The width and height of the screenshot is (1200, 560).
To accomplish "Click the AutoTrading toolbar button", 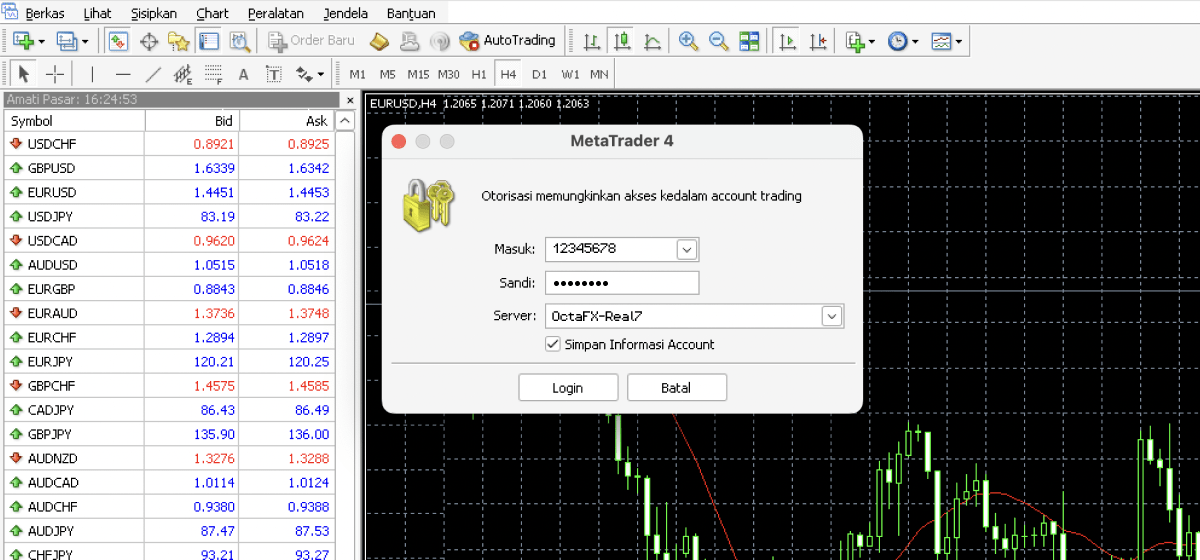I will (507, 41).
